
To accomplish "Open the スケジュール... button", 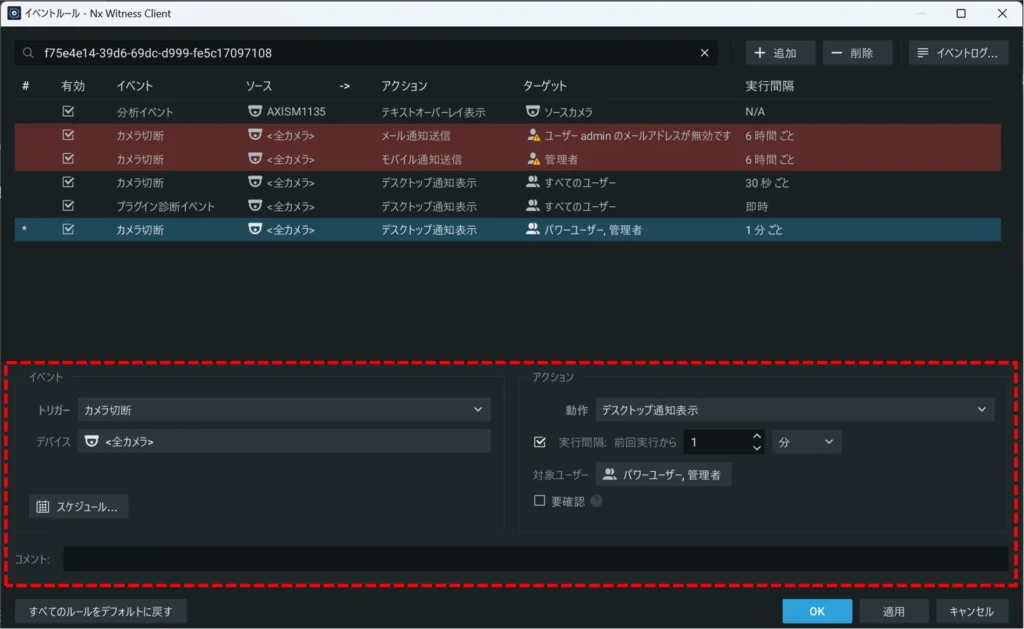I will point(78,507).
